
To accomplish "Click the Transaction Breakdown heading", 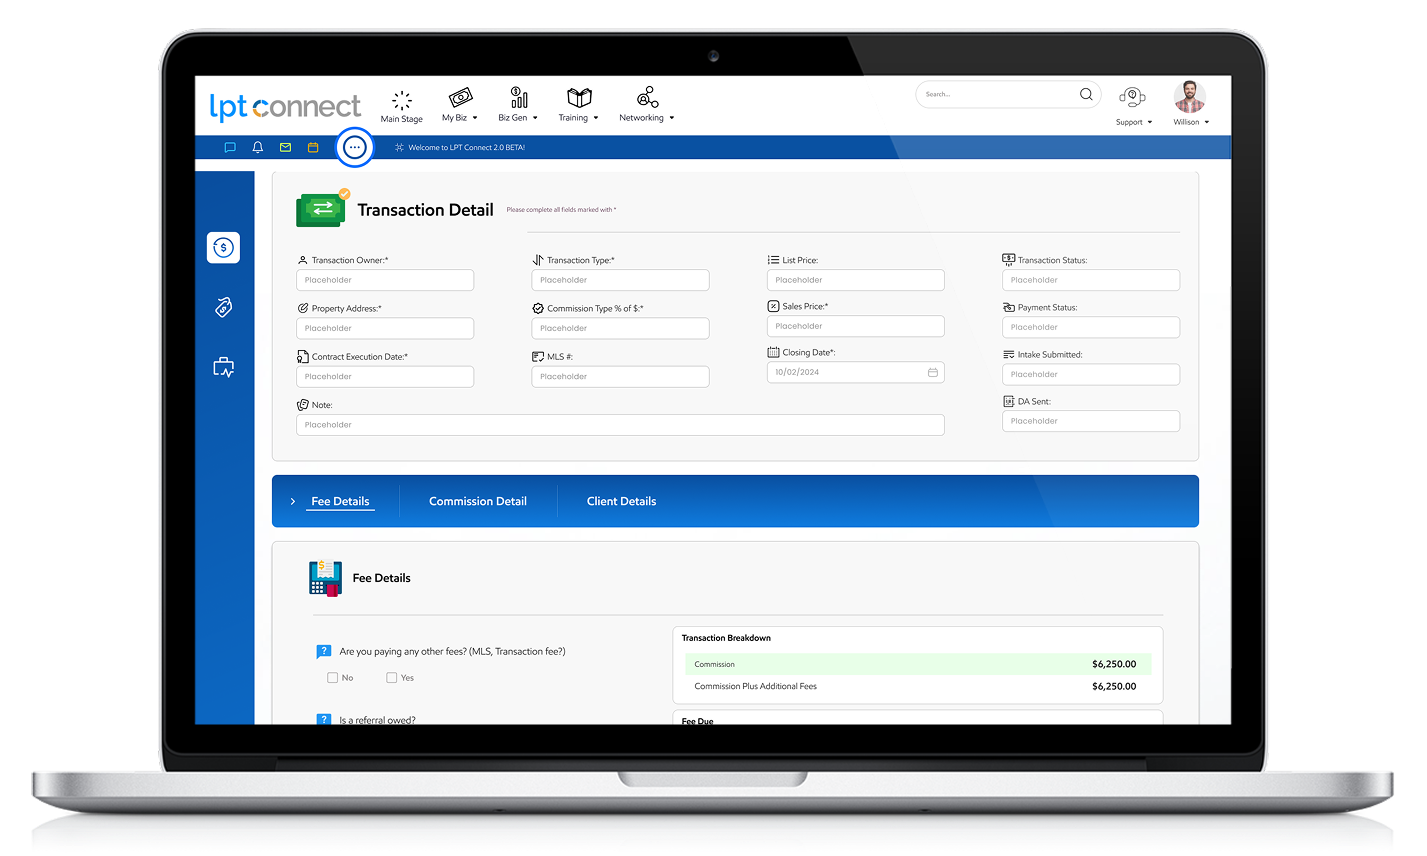I will pyautogui.click(x=726, y=638).
